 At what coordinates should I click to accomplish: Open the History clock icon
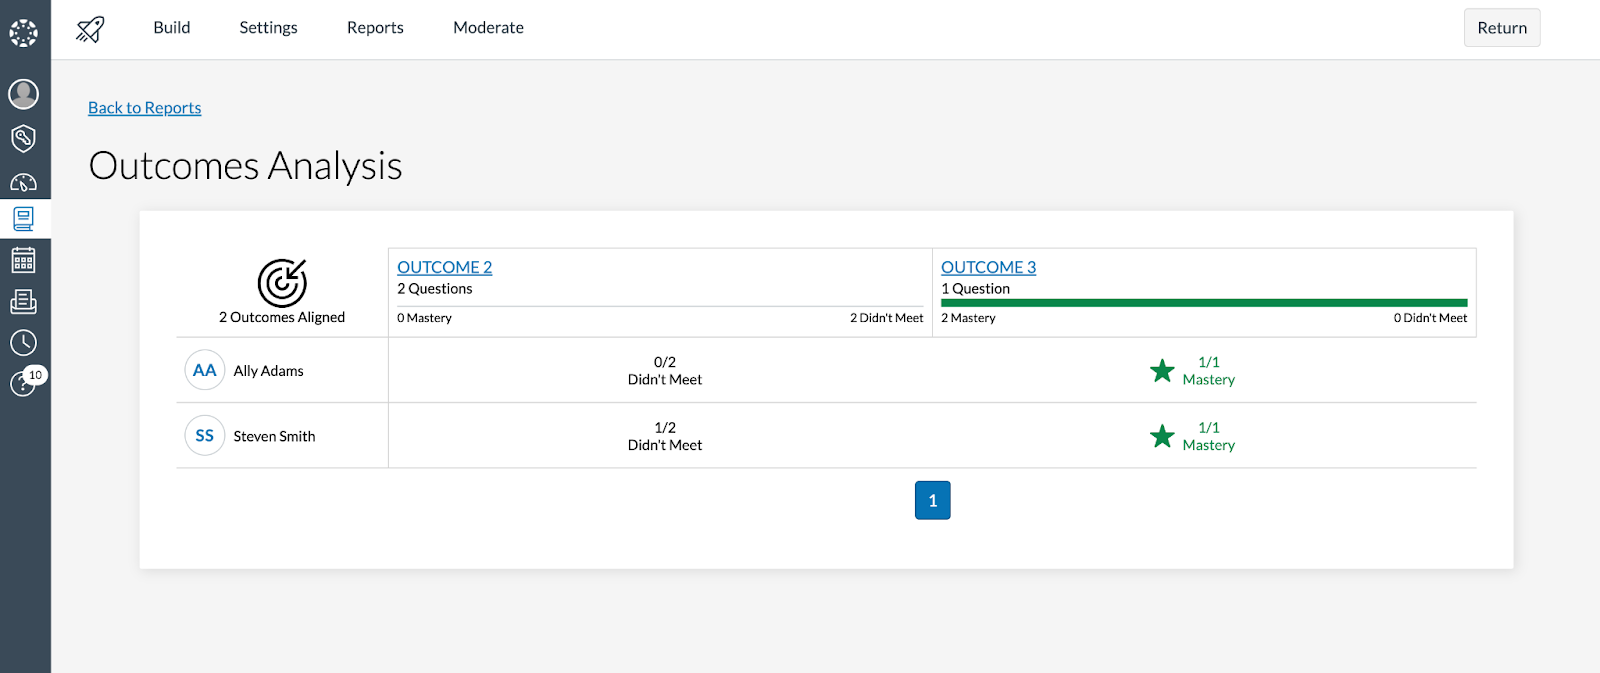tap(24, 343)
